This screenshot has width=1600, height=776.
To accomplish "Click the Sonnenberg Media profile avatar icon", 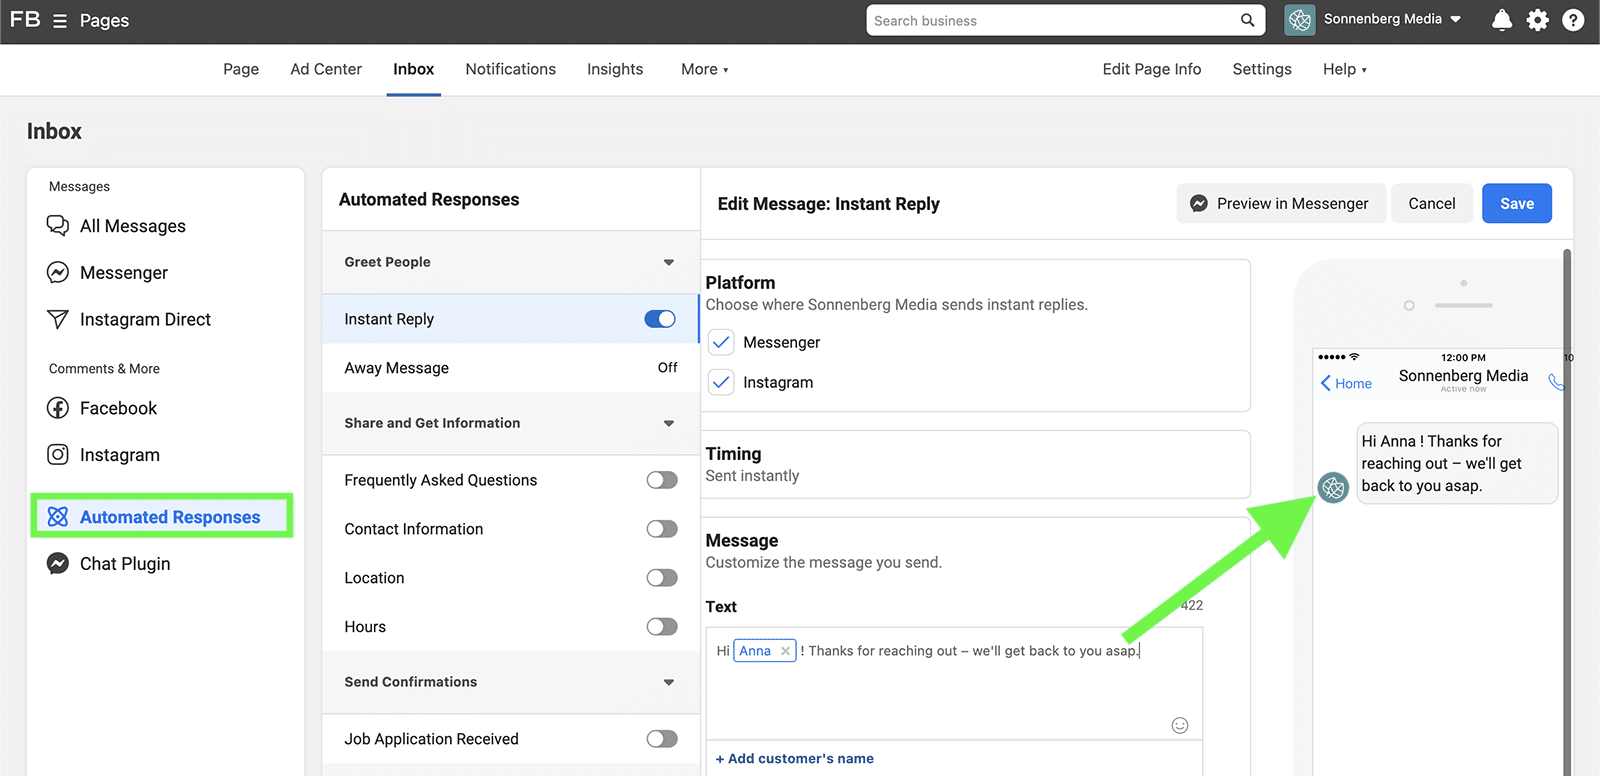I will [1299, 20].
